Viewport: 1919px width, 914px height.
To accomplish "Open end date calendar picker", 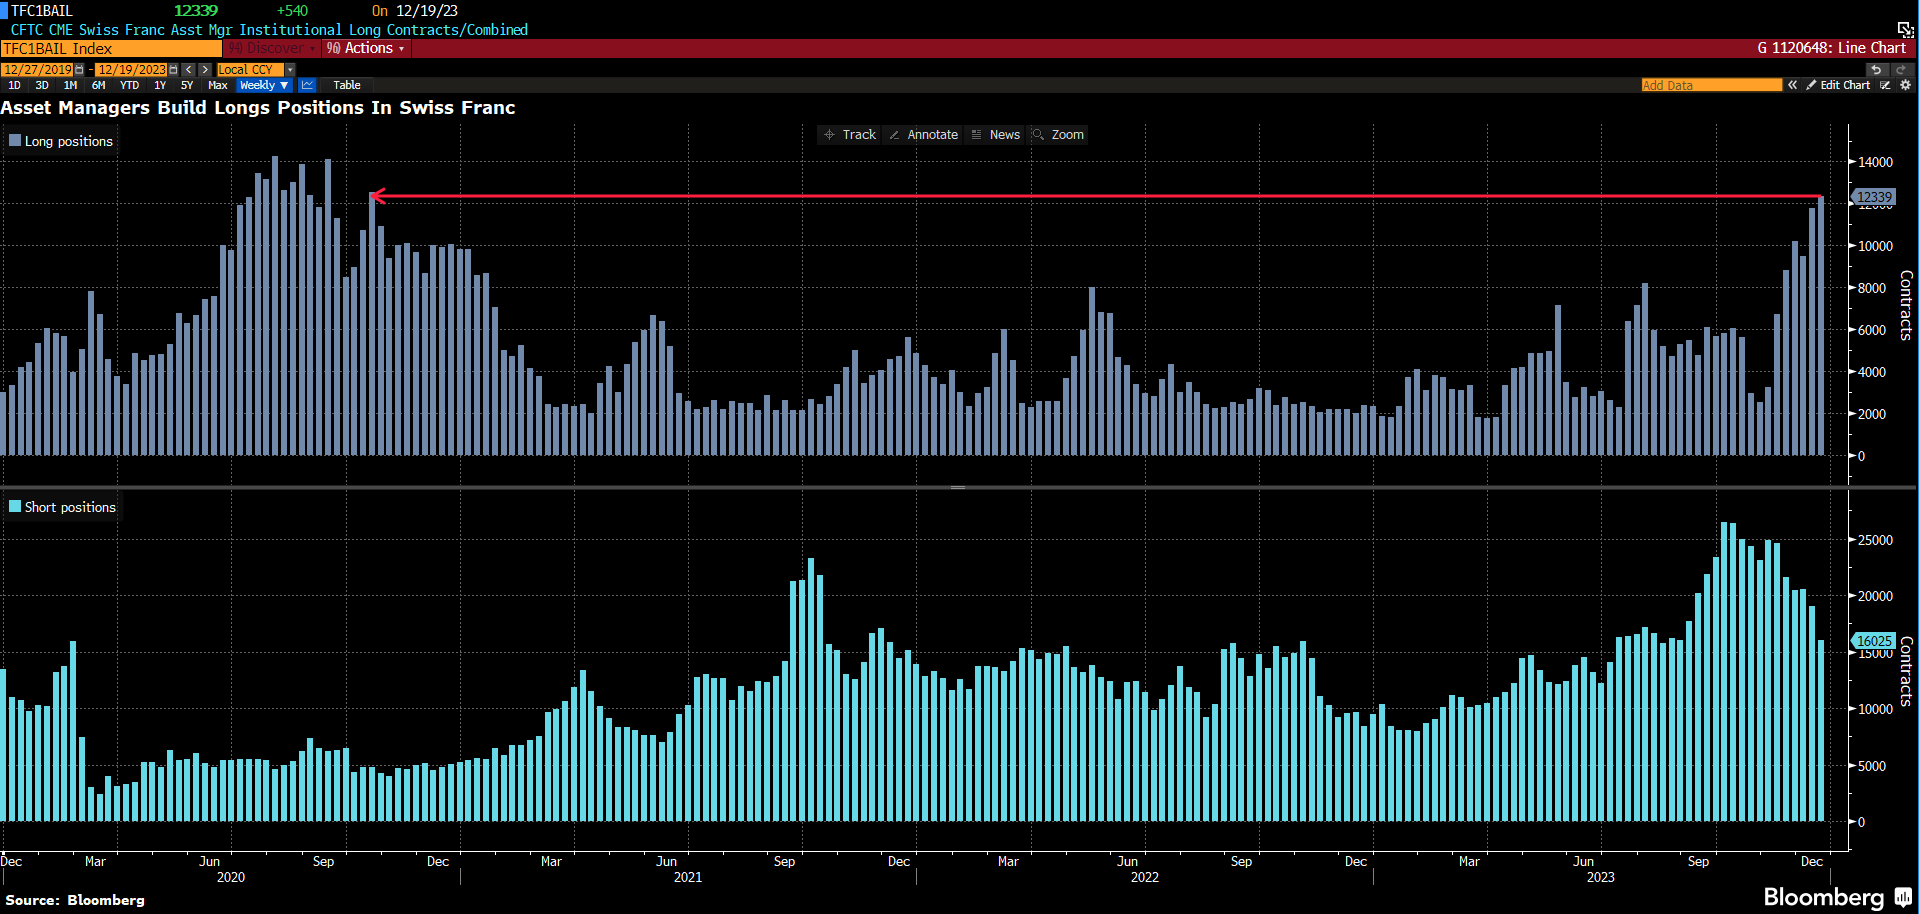I will click(x=173, y=70).
